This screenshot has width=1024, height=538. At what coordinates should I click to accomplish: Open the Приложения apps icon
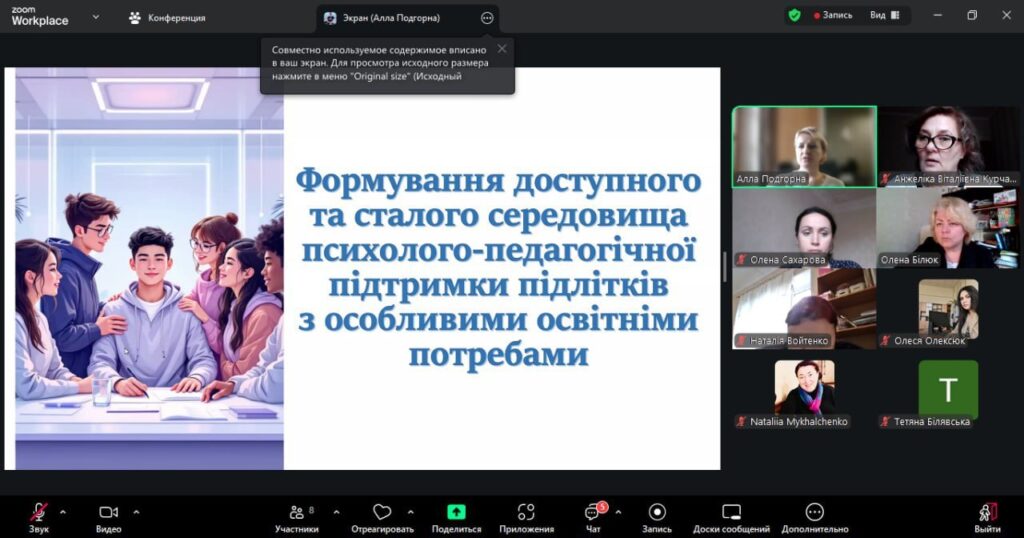tap(526, 512)
